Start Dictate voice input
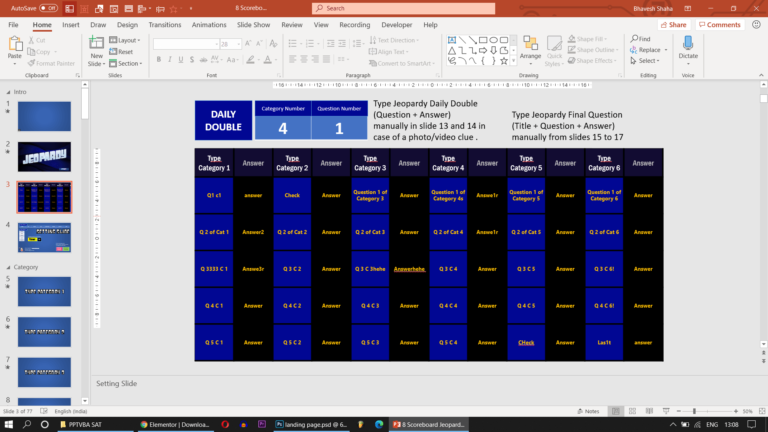This screenshot has height=432, width=768. click(688, 50)
